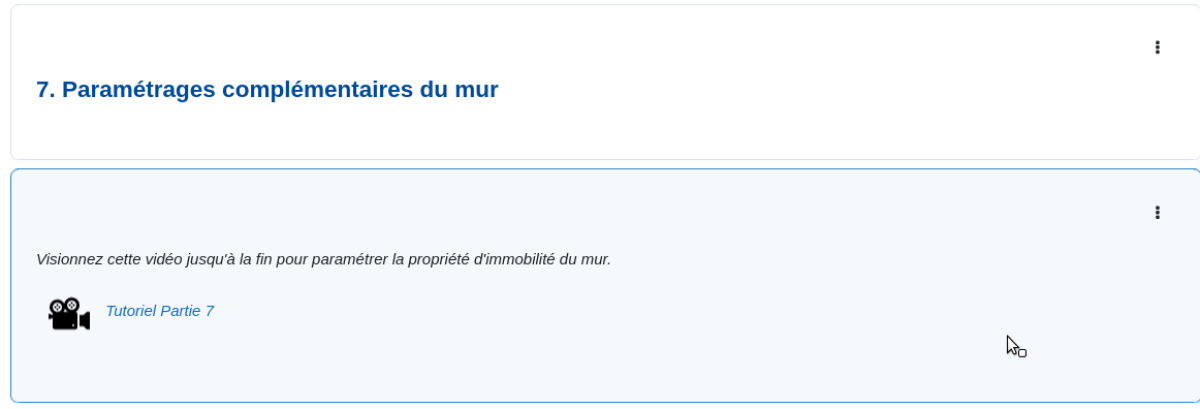Click the number 7 in the section heading
This screenshot has height=409, width=1200.
(x=43, y=90)
